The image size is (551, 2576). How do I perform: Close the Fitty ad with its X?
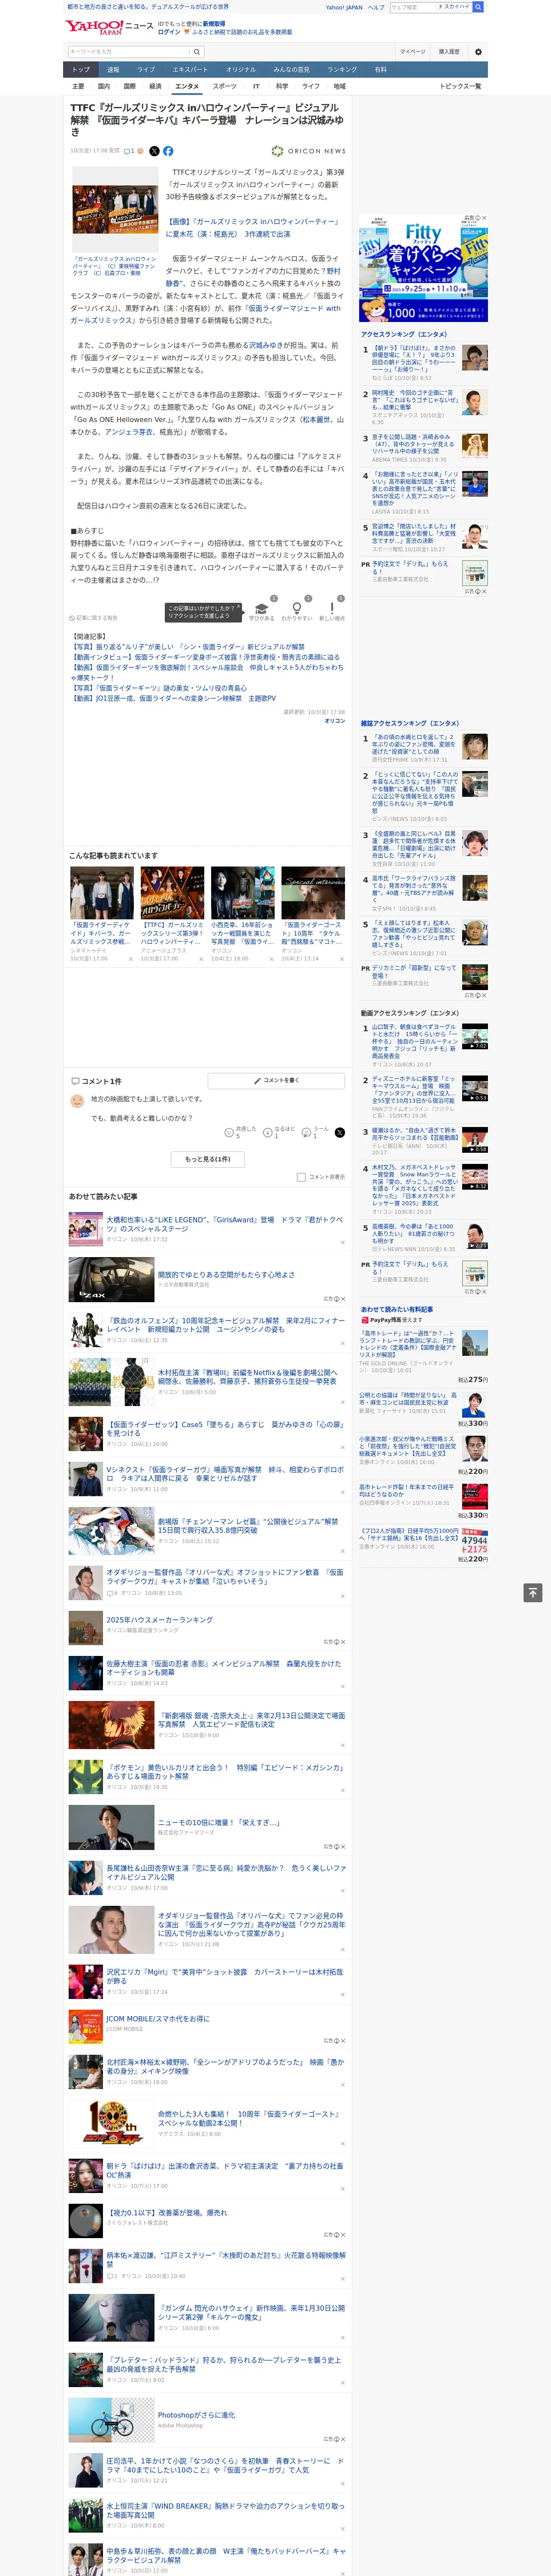(484, 218)
